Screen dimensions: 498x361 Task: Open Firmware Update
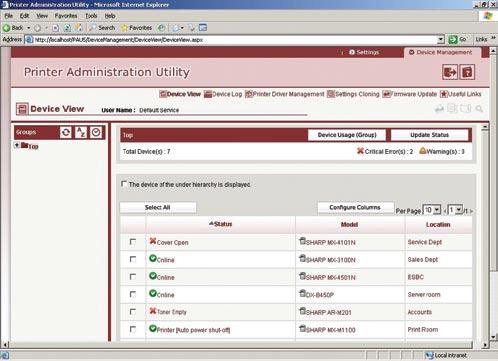pyautogui.click(x=410, y=94)
